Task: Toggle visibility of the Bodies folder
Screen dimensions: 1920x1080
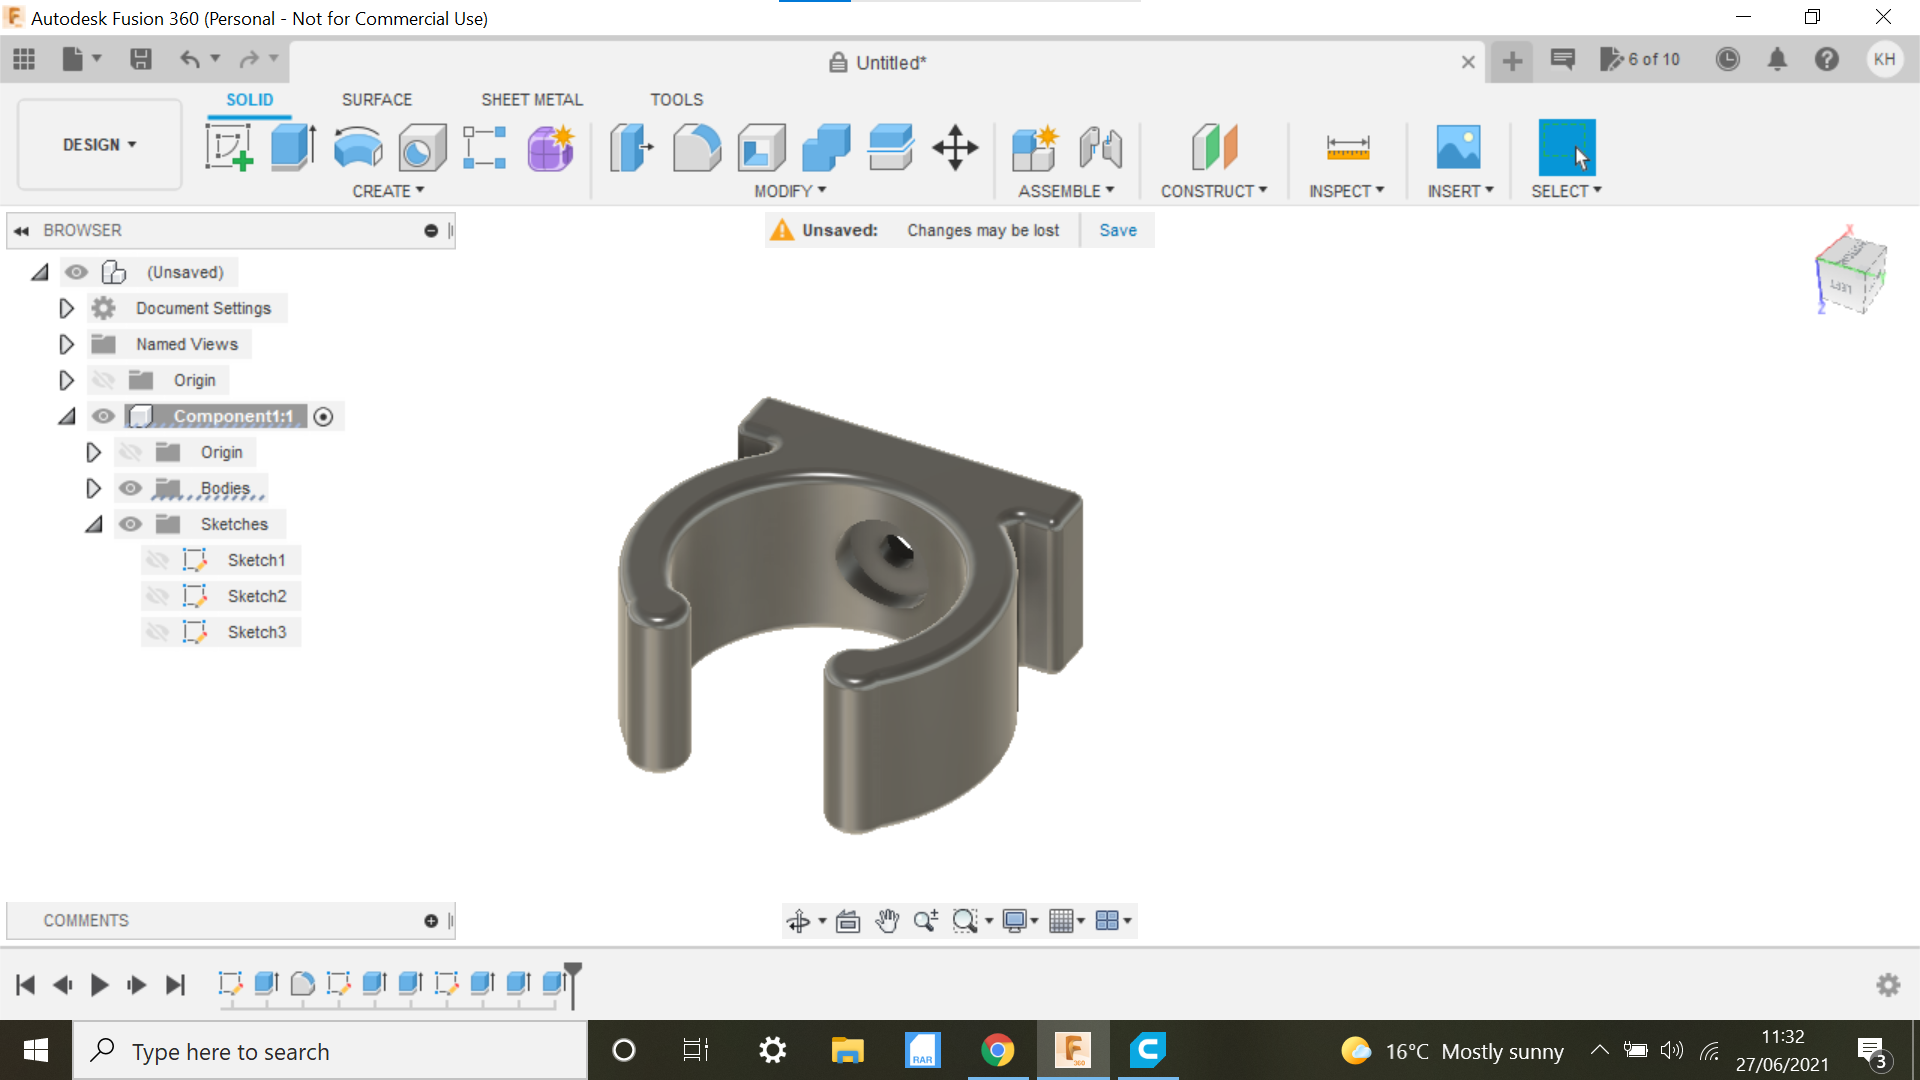Action: pos(130,488)
